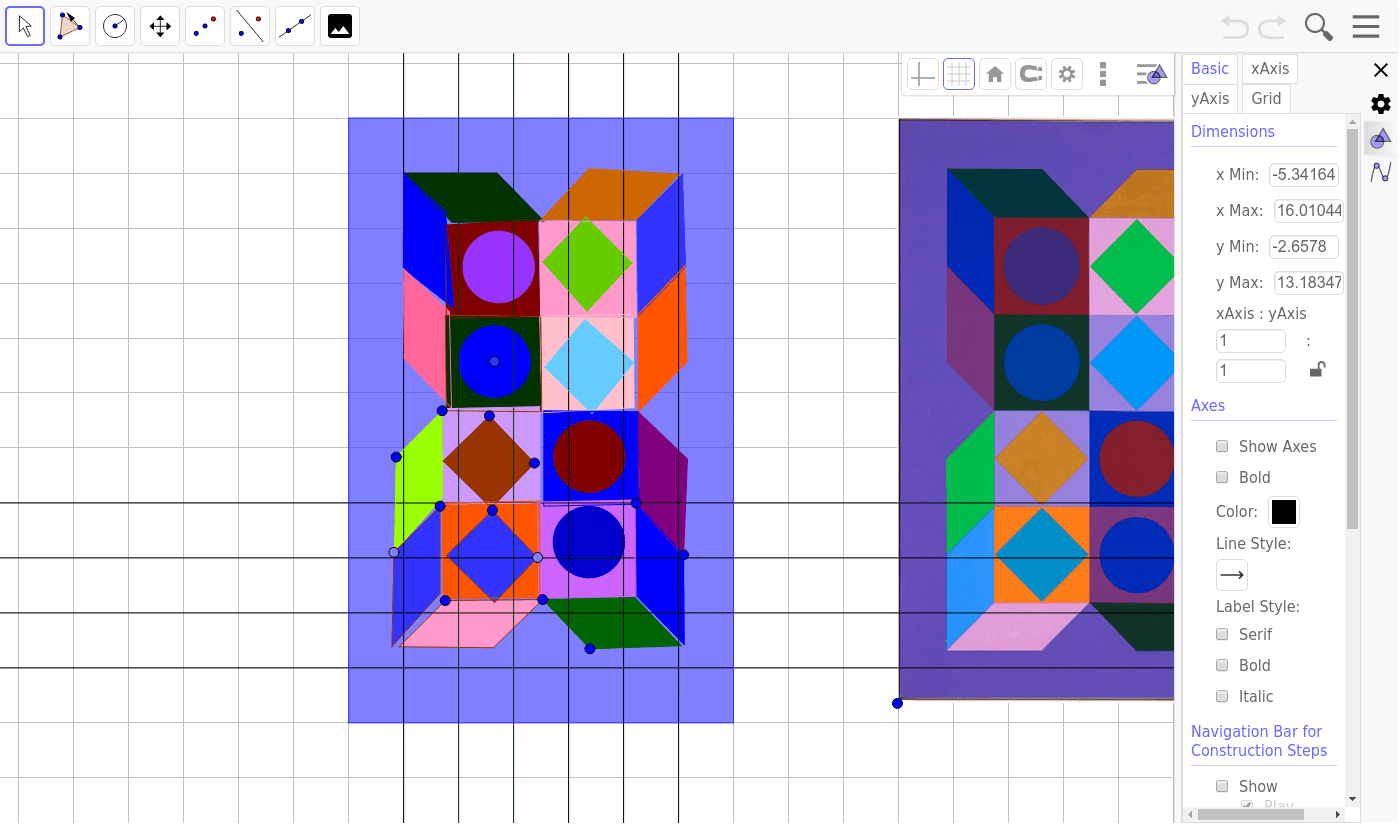
Task: Undo the last action
Action: 1236,27
